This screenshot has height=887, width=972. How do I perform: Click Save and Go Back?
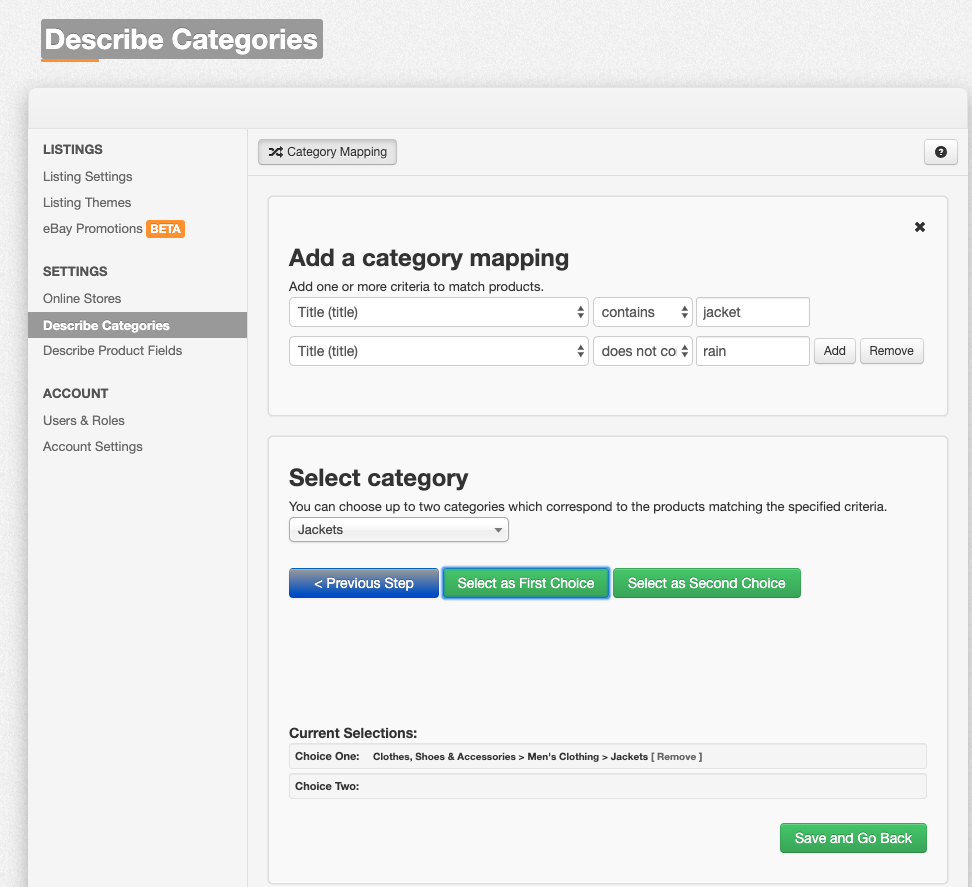[853, 838]
